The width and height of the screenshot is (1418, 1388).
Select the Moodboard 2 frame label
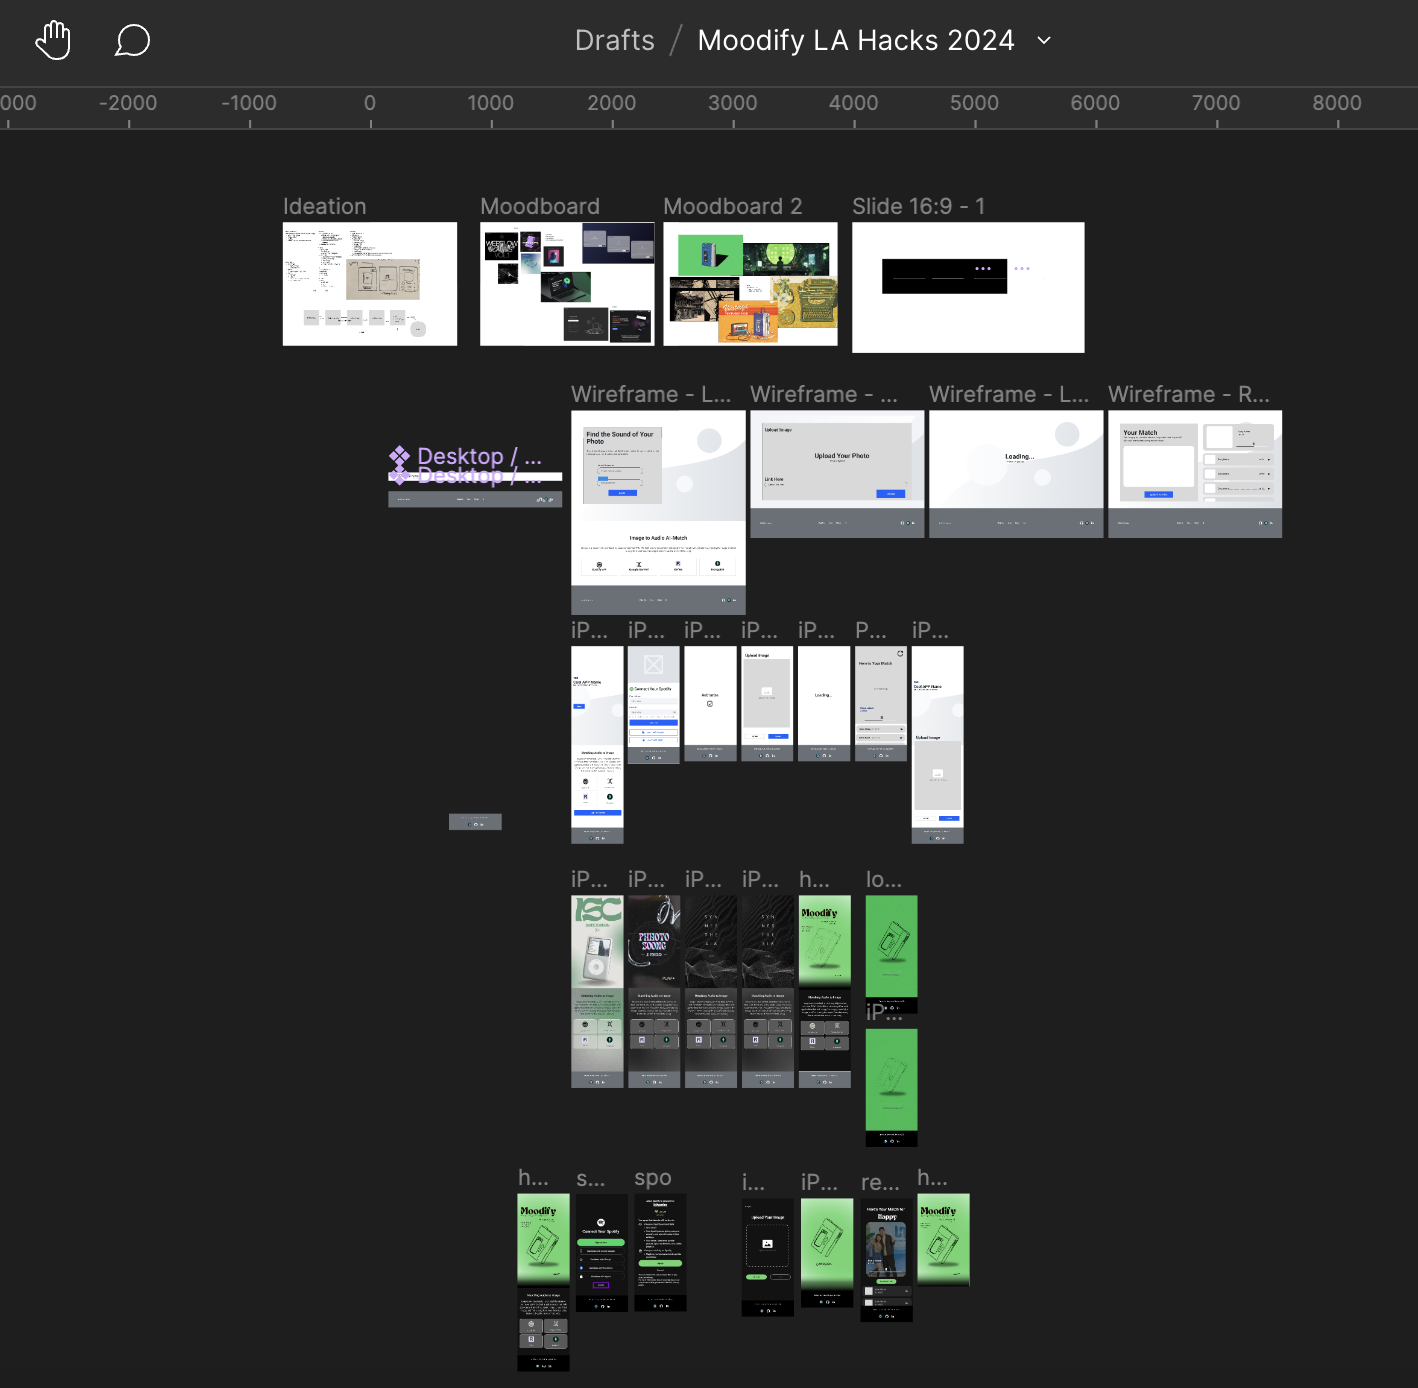point(733,206)
